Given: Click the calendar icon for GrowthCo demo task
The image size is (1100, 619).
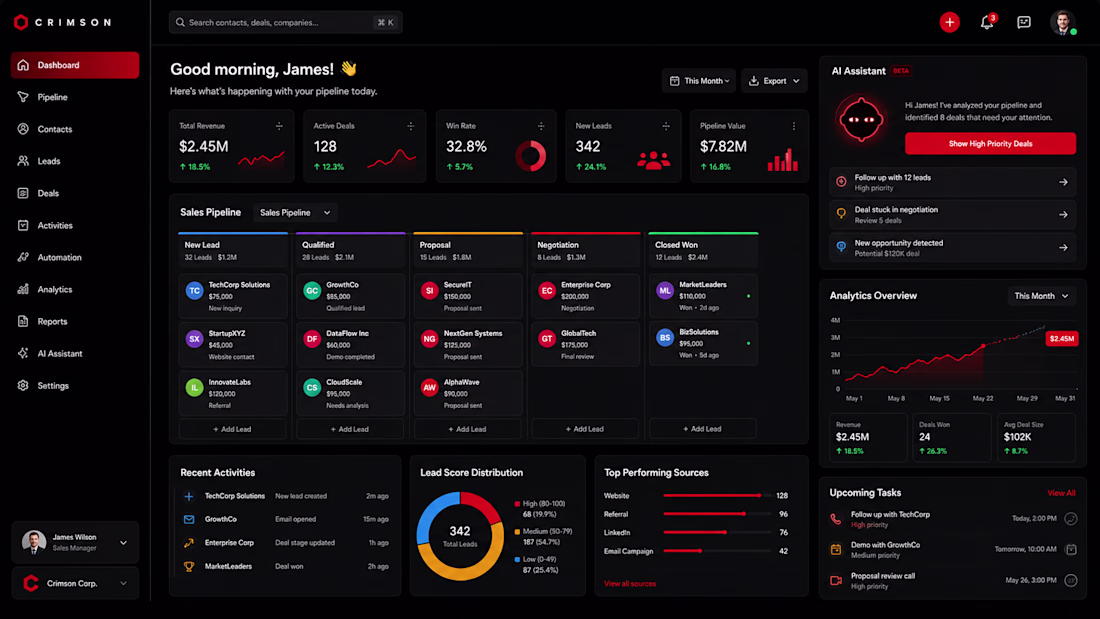Looking at the screenshot, I should 836,550.
